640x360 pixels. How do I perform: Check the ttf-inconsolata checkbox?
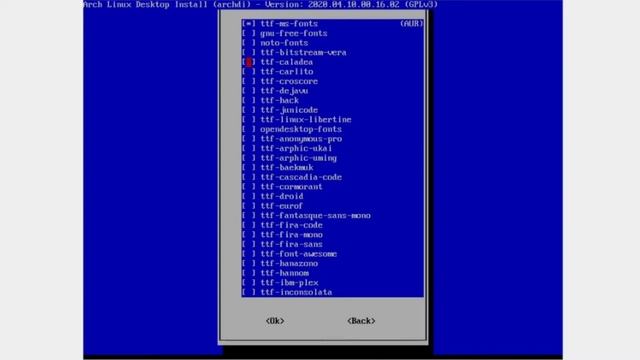pos(249,292)
